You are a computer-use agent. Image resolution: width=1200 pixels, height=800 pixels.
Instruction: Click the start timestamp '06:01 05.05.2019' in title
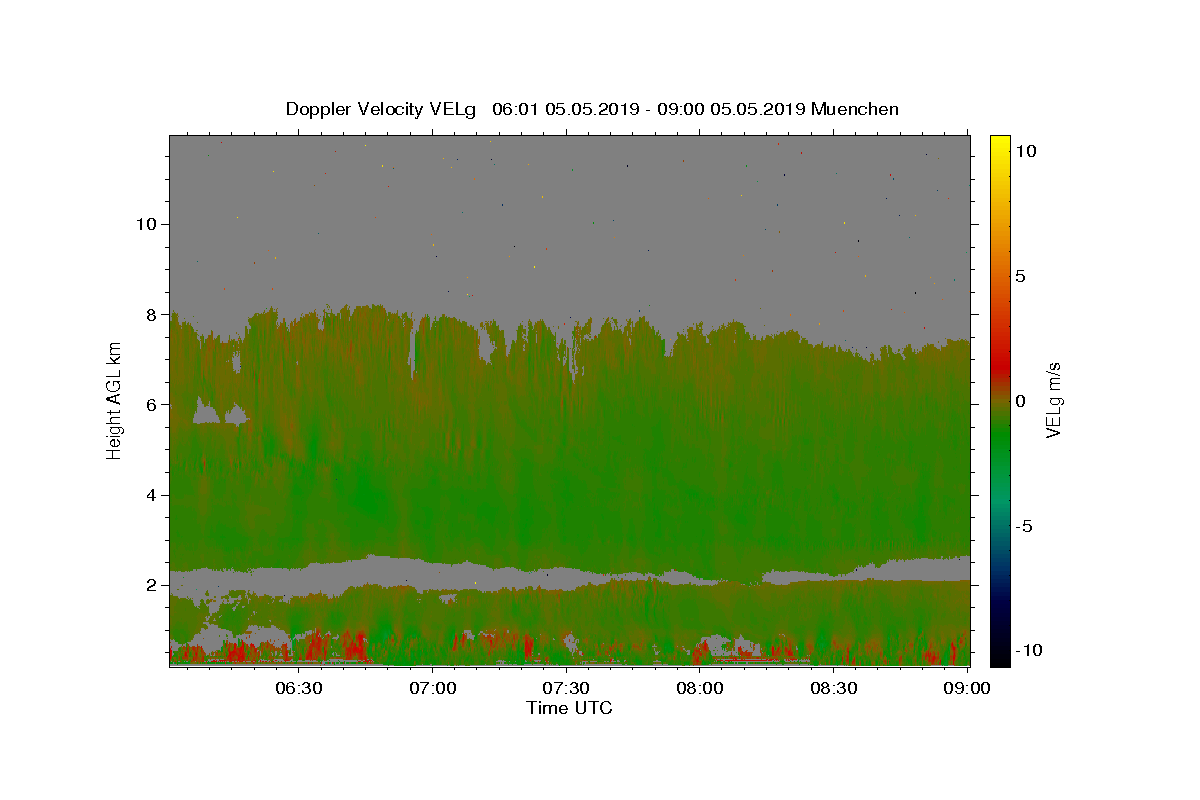564,109
